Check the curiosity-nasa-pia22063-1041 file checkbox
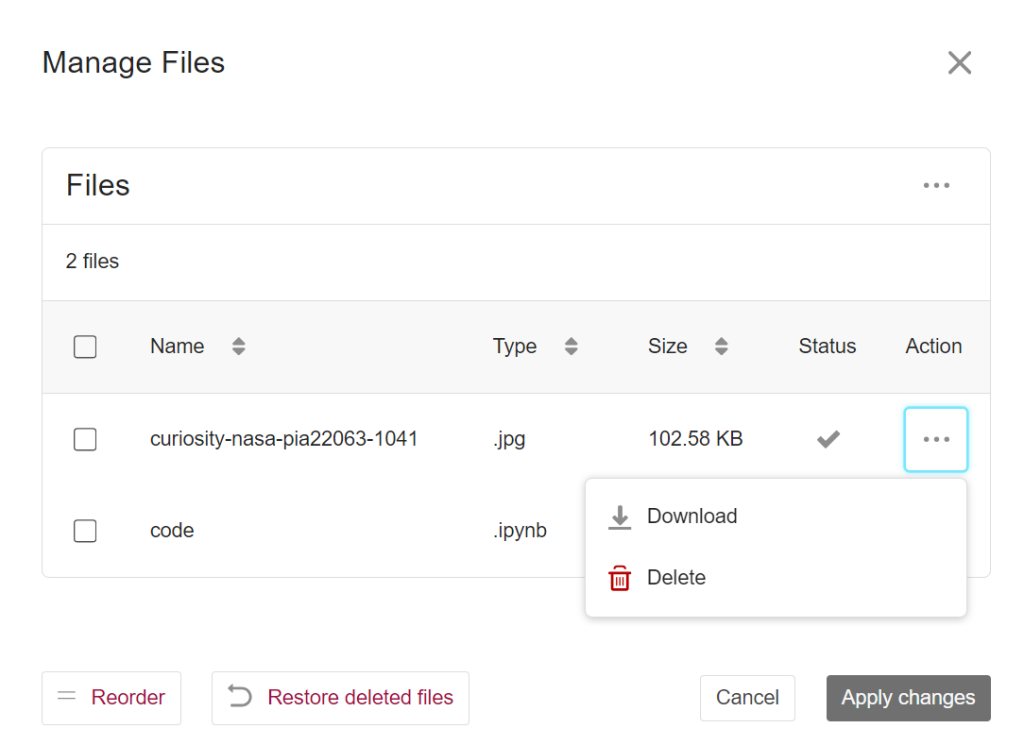The width and height of the screenshot is (1024, 745). click(x=85, y=439)
